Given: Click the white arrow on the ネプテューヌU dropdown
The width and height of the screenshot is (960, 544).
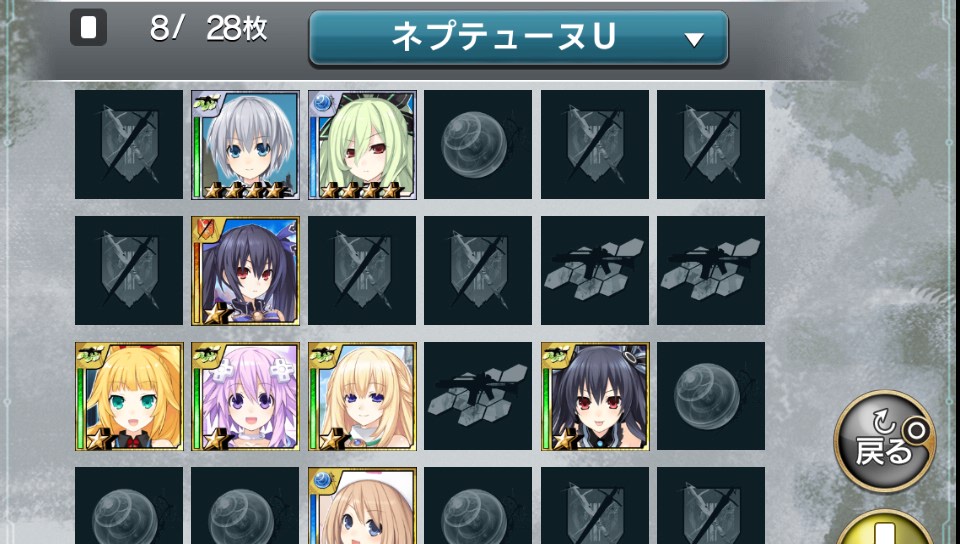Looking at the screenshot, I should click(x=694, y=40).
